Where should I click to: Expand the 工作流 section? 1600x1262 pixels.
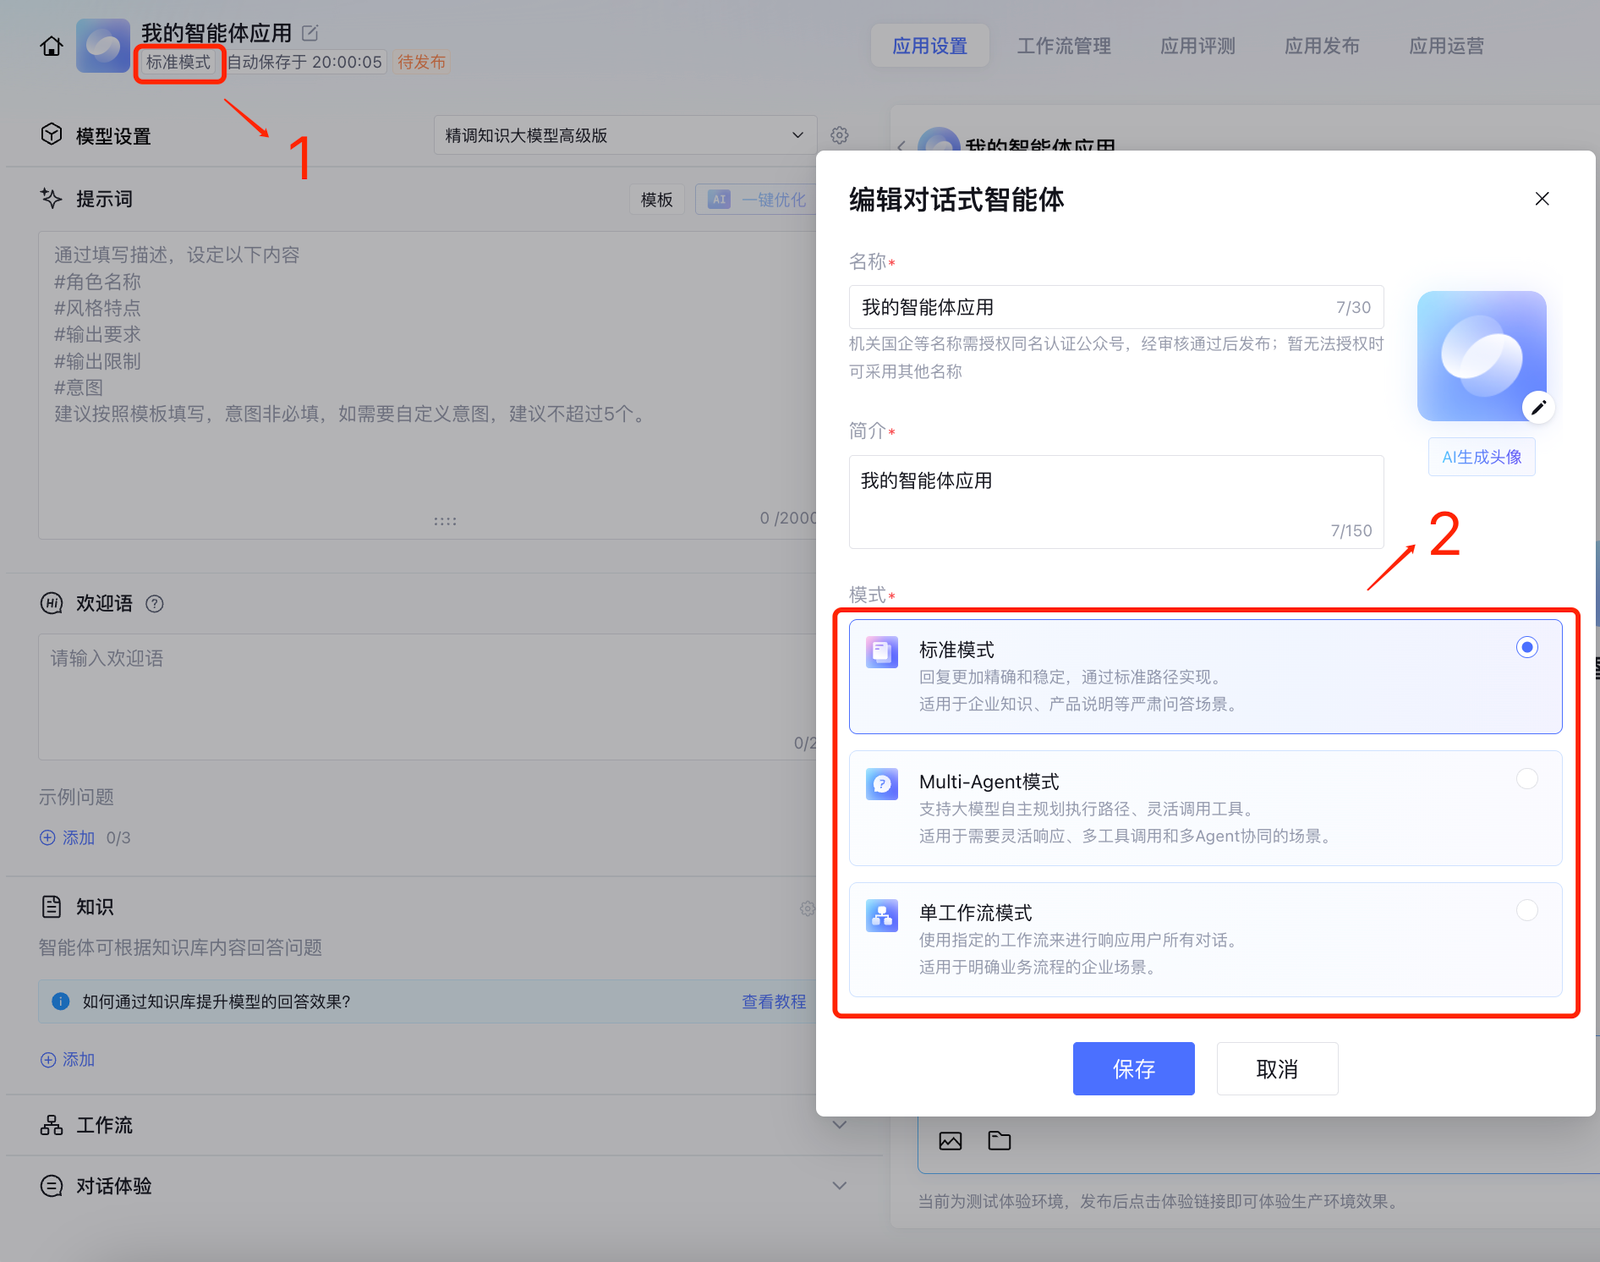coord(839,1125)
